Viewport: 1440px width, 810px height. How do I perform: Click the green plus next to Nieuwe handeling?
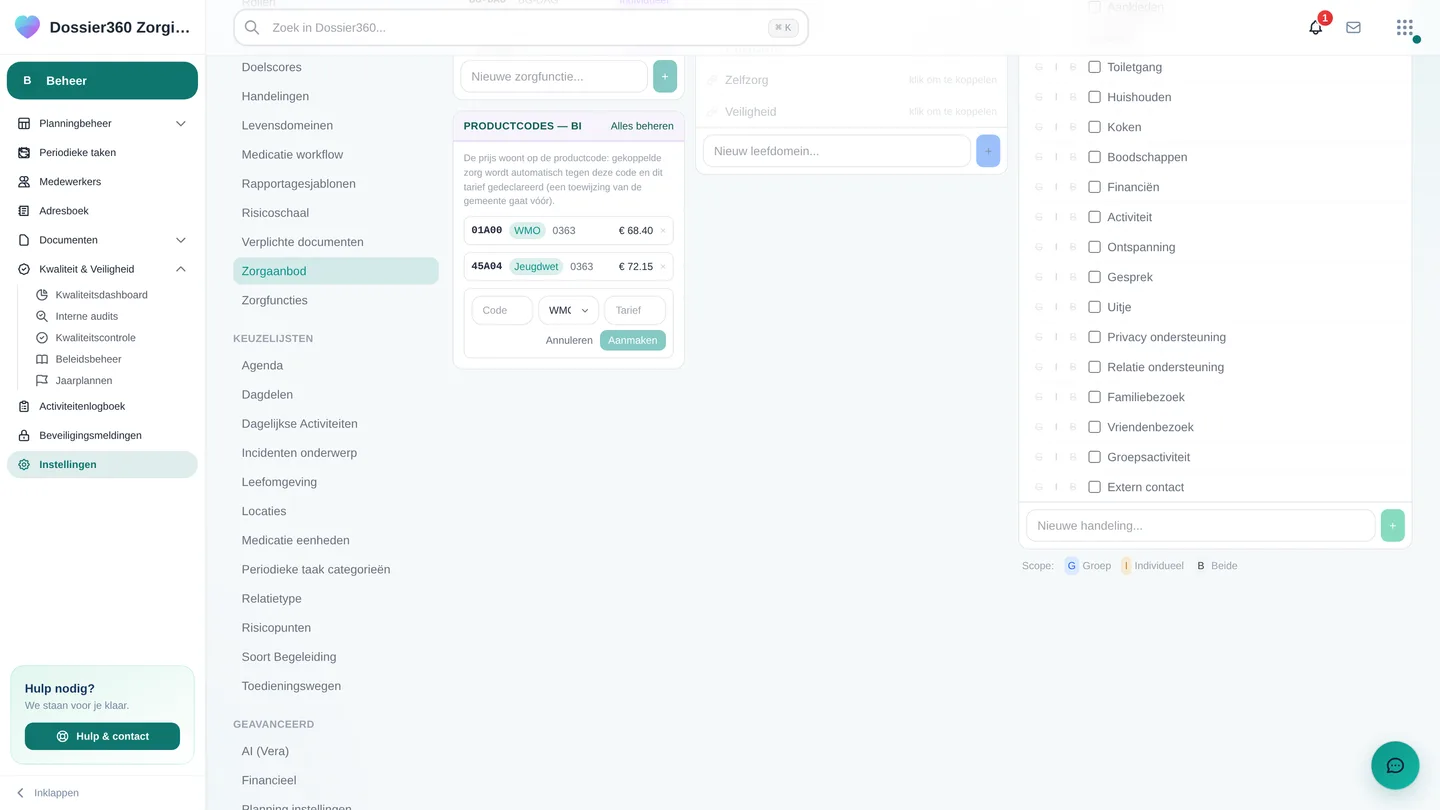[1392, 525]
